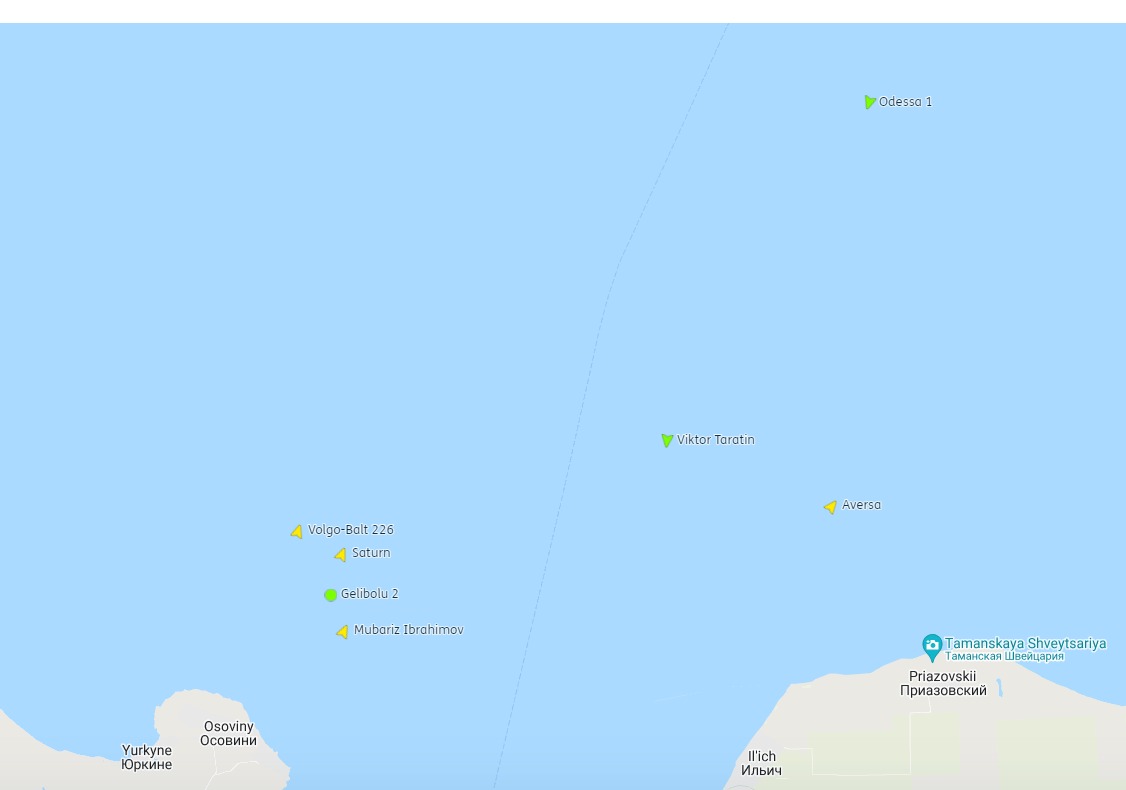Click the Volgo-Balt 226 text label
This screenshot has height=790, width=1126.
click(x=350, y=530)
